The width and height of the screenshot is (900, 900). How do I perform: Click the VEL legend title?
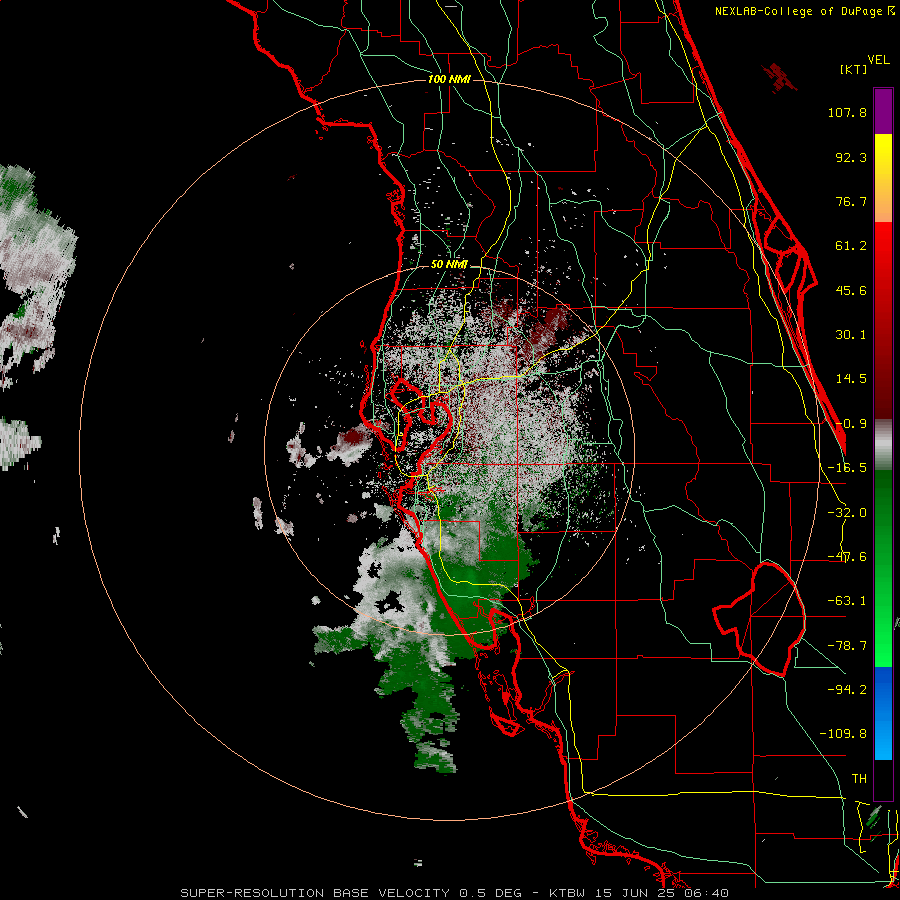coord(878,60)
